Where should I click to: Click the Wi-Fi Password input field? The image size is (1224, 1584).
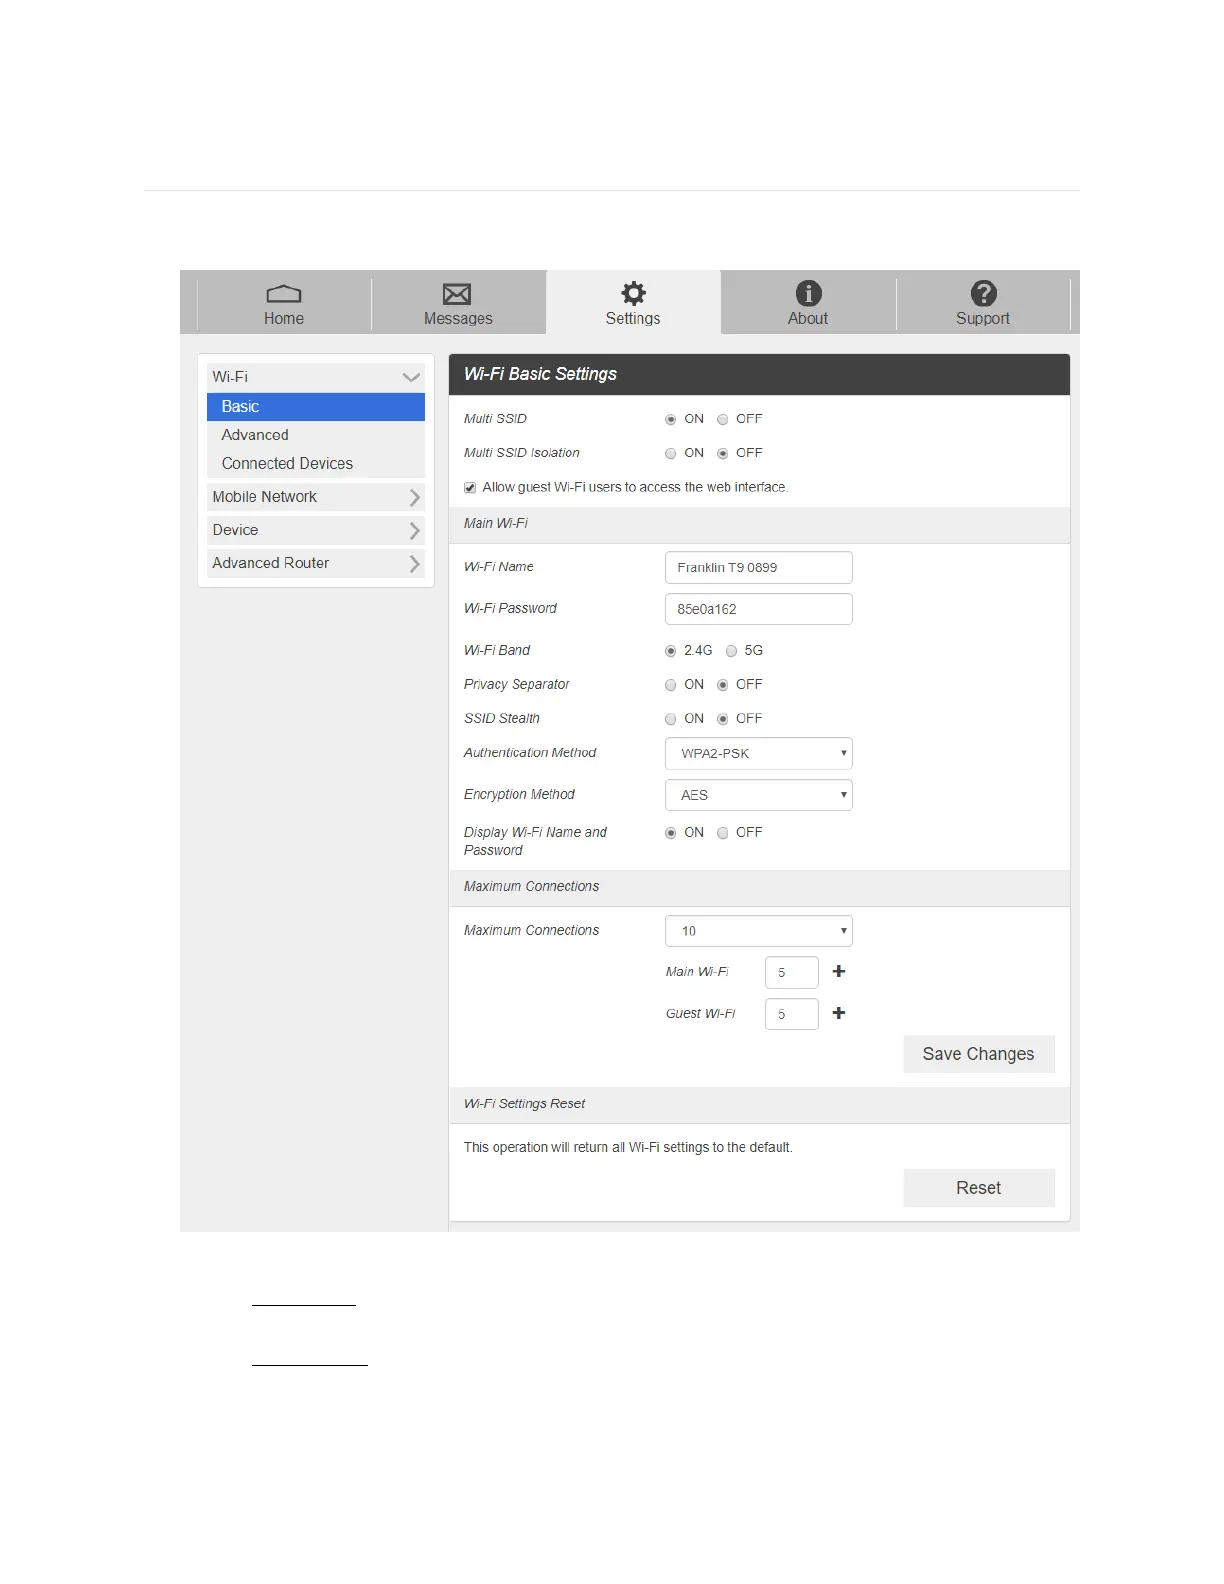click(x=759, y=609)
